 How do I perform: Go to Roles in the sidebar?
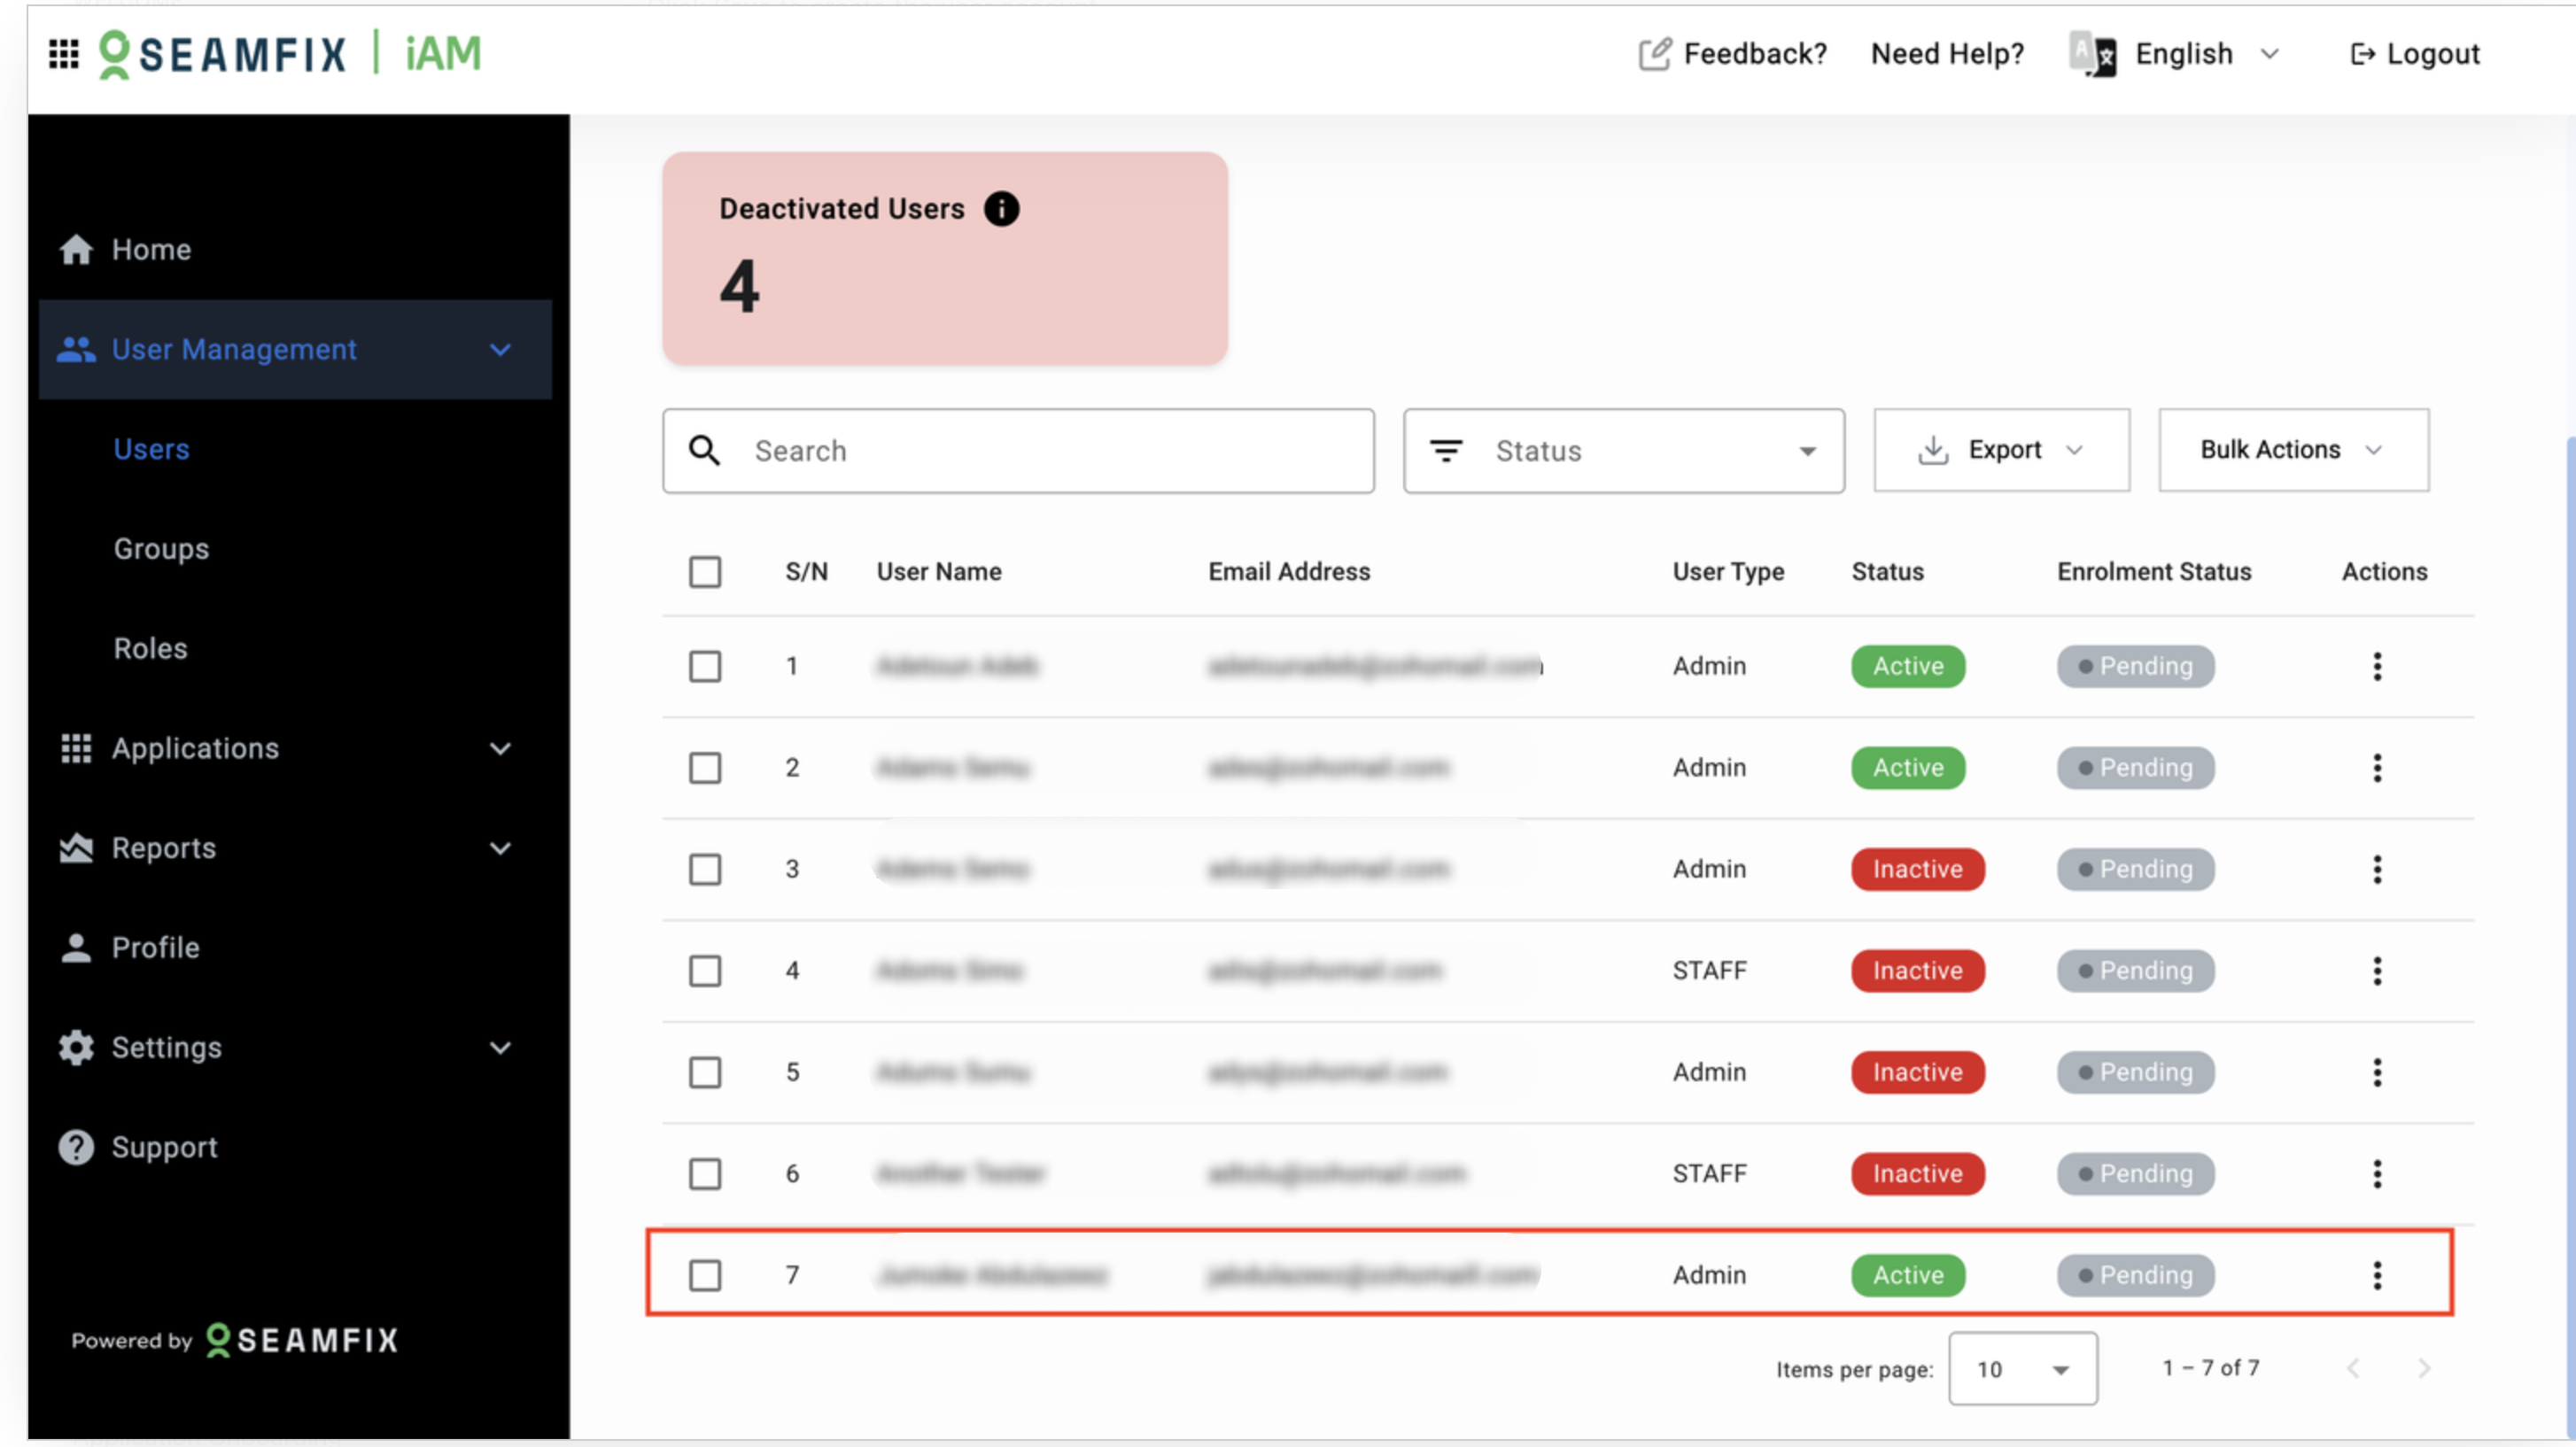click(x=150, y=649)
